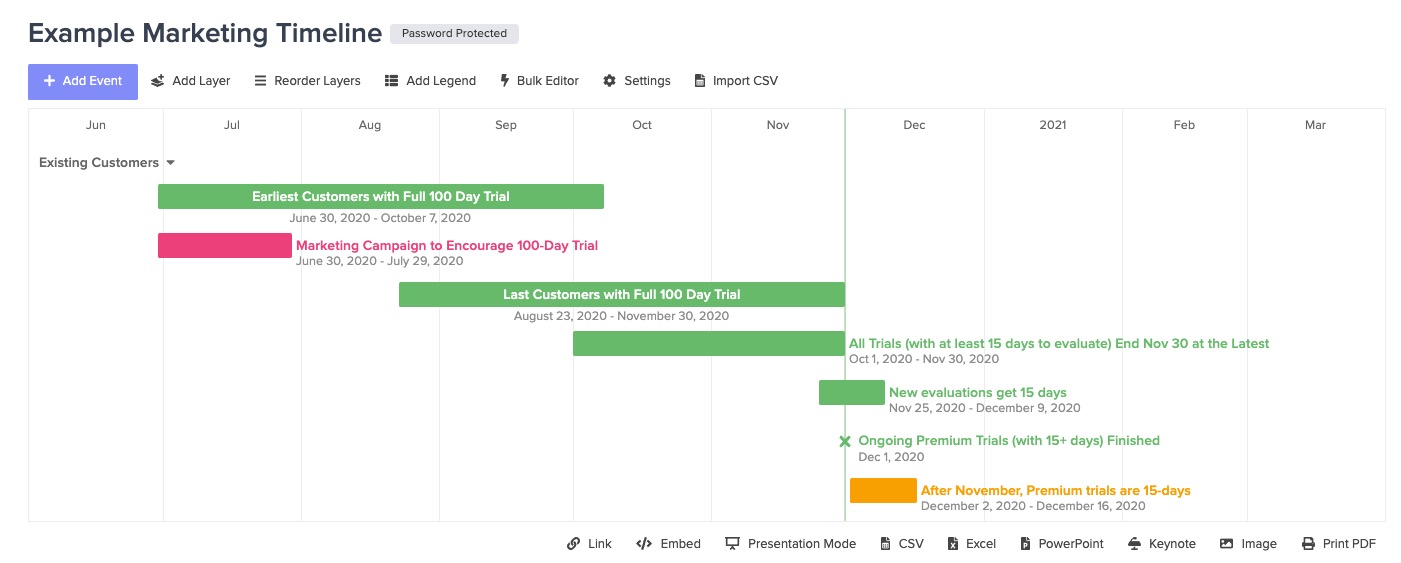Viewport: 1401px width, 563px height.
Task: Click the Add Legend list icon
Action: tap(392, 81)
